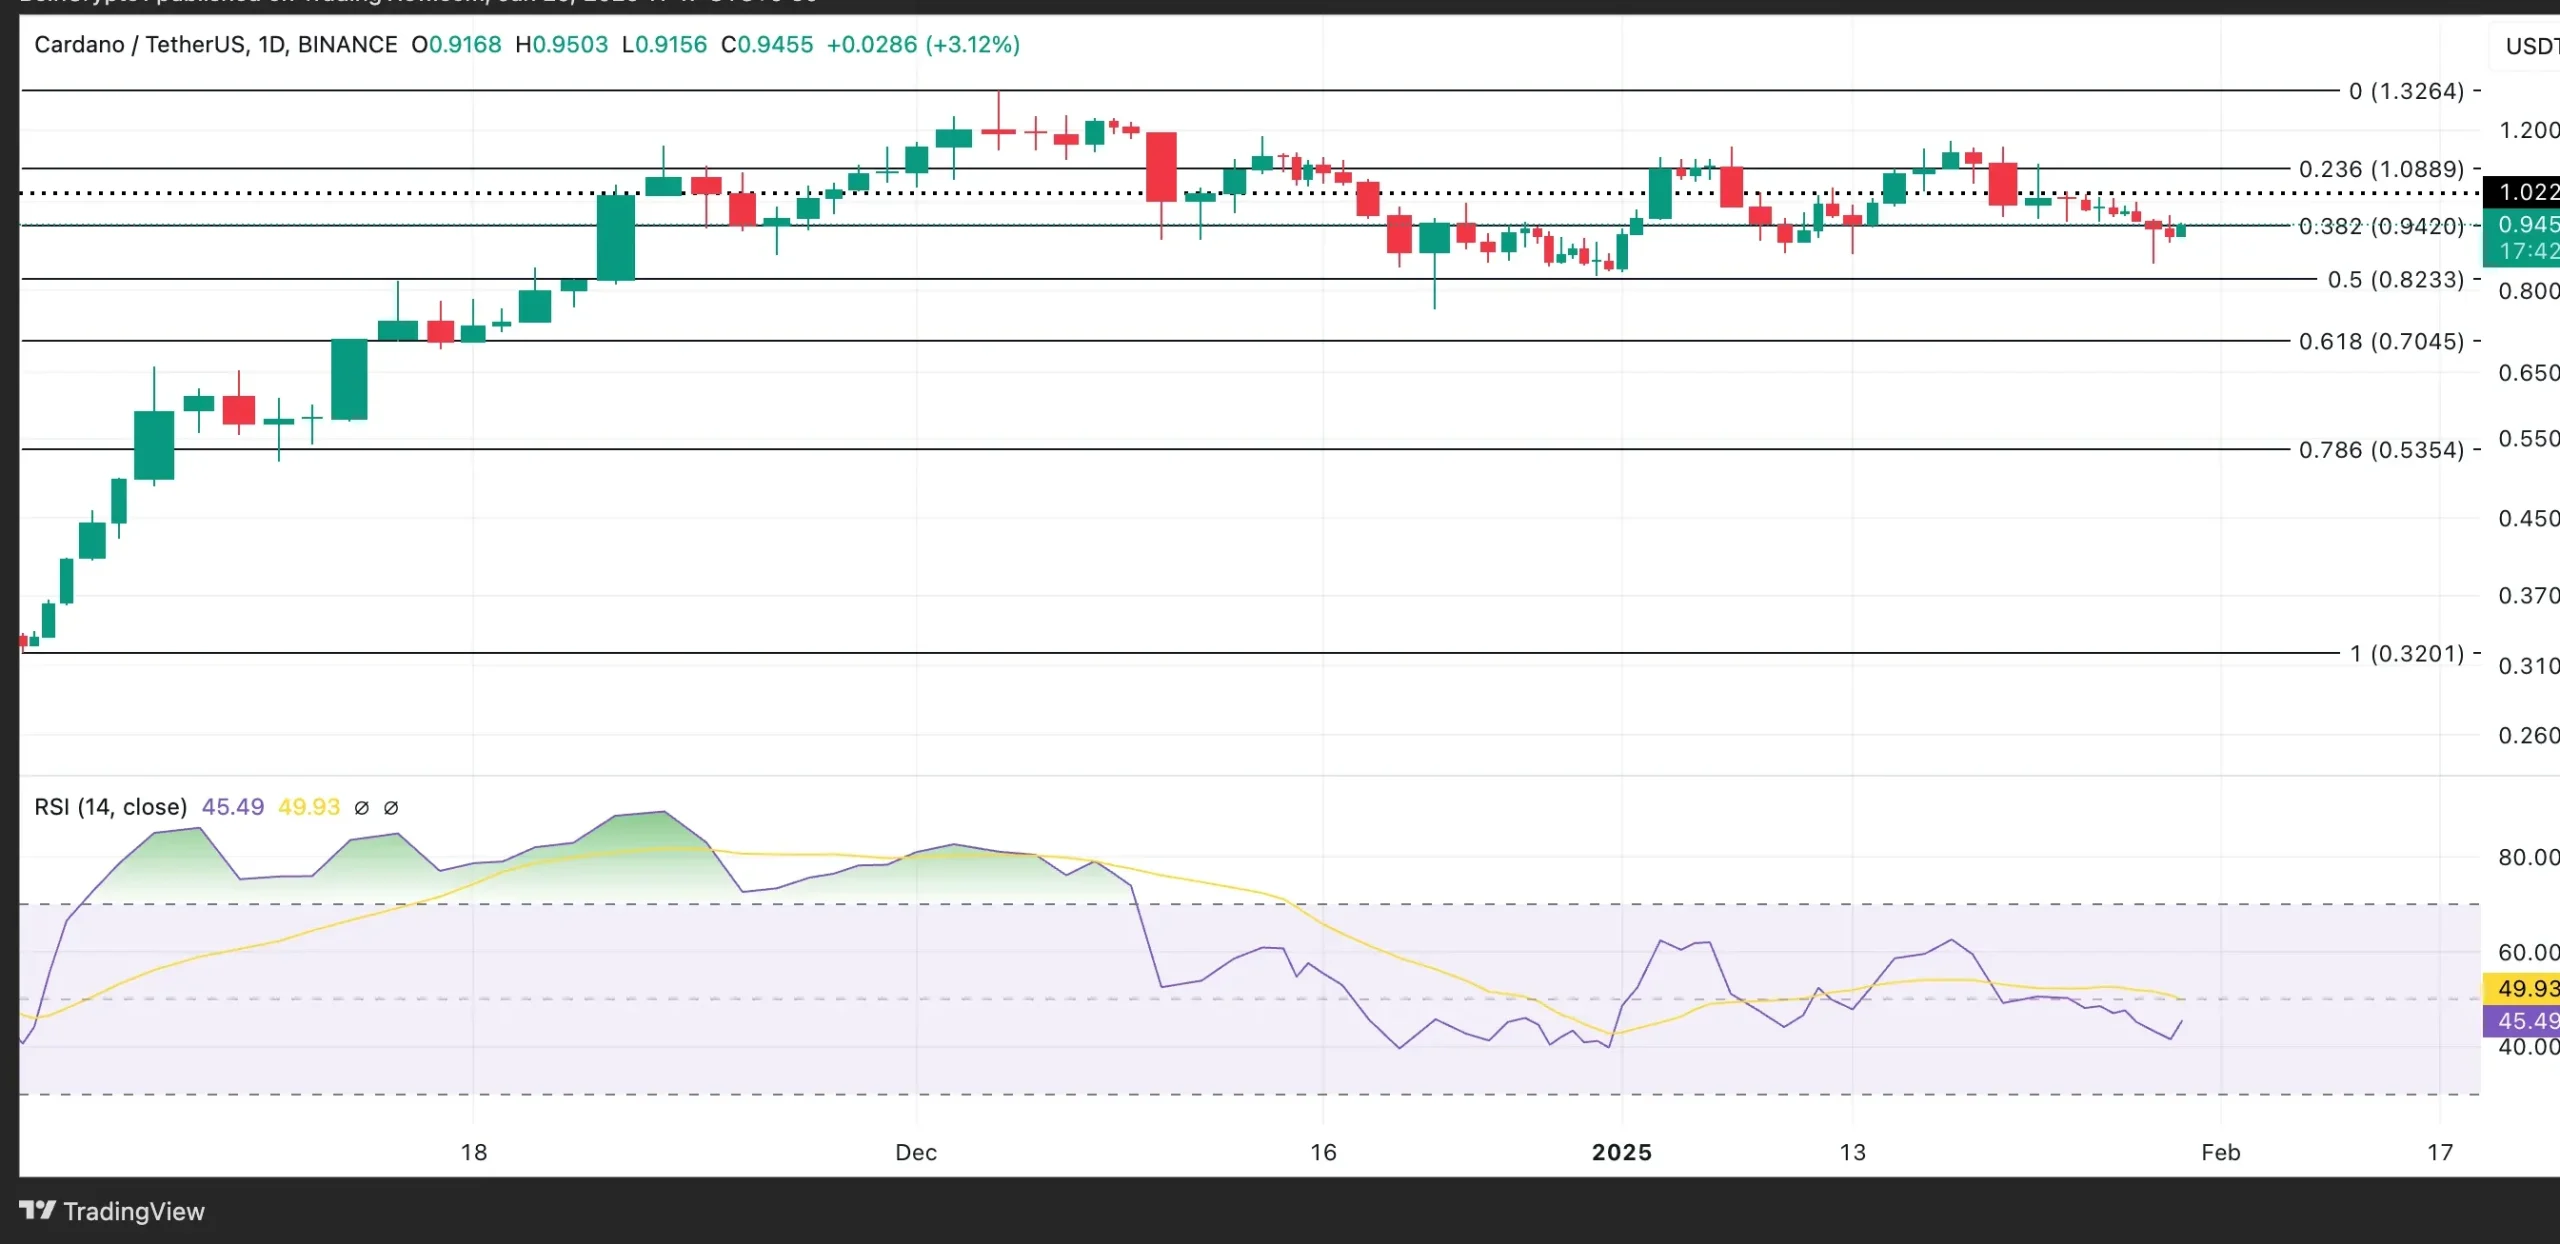Click the USDT currency label on price axis

click(2532, 46)
